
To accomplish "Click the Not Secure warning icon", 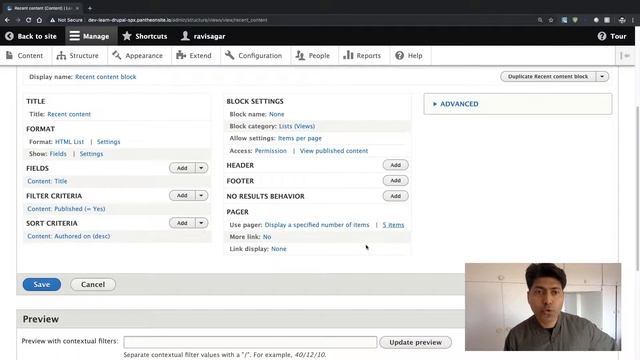I will click(53, 20).
